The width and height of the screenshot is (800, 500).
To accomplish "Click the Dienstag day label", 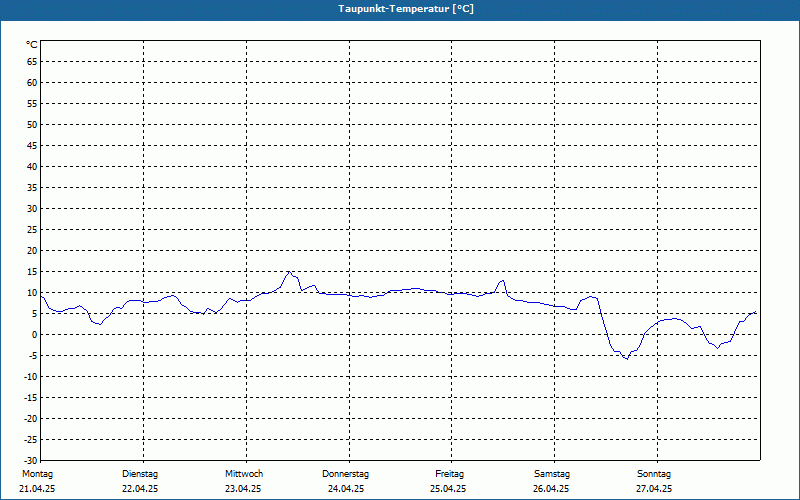I will point(140,474).
